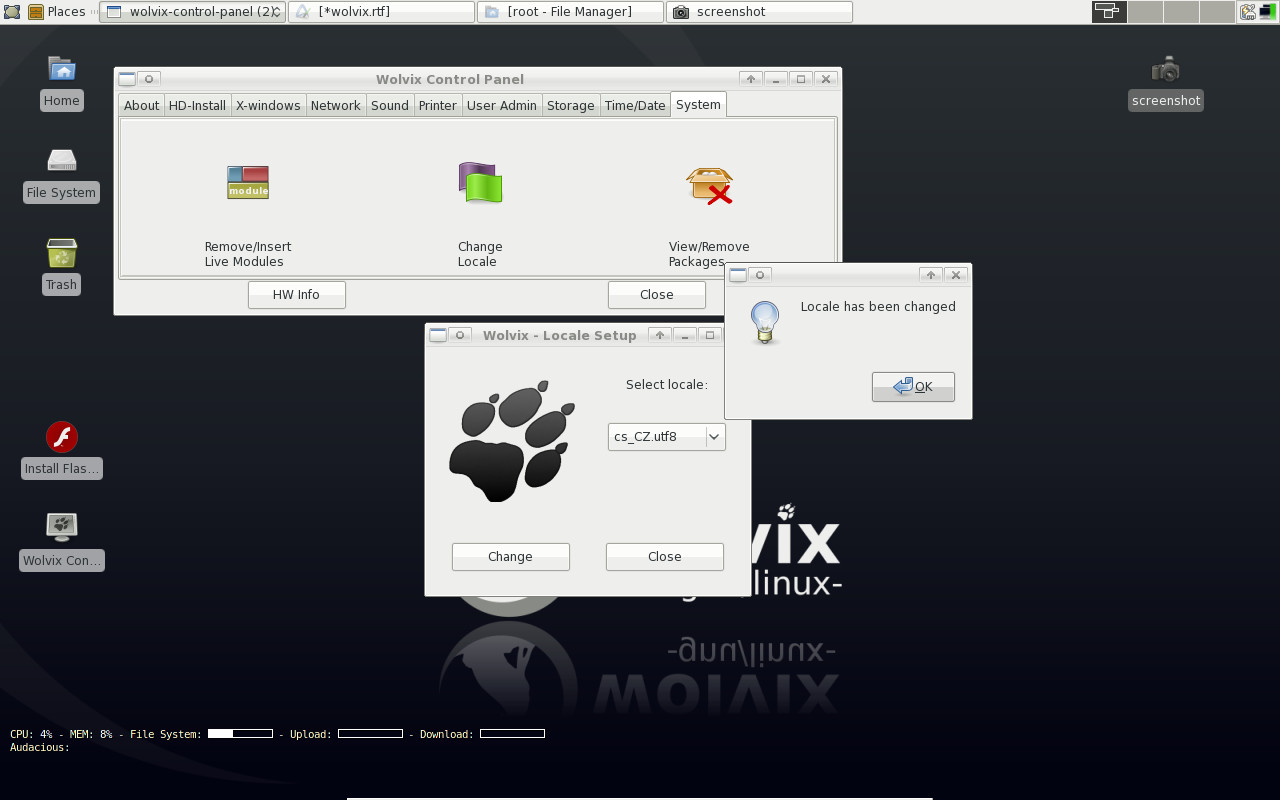Activate the [root - File Manager] taskbar button
Screen dimensions: 1280x800
coord(570,12)
